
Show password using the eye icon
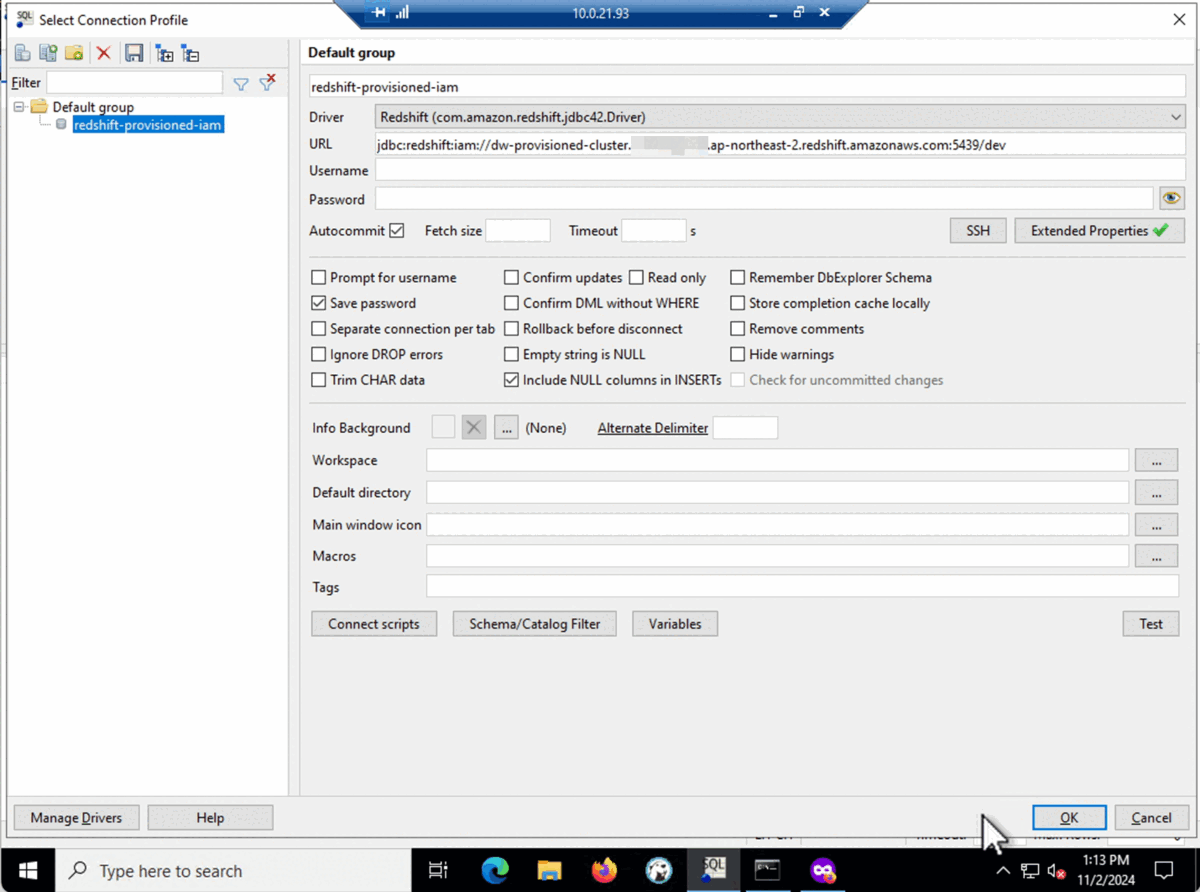[1171, 199]
